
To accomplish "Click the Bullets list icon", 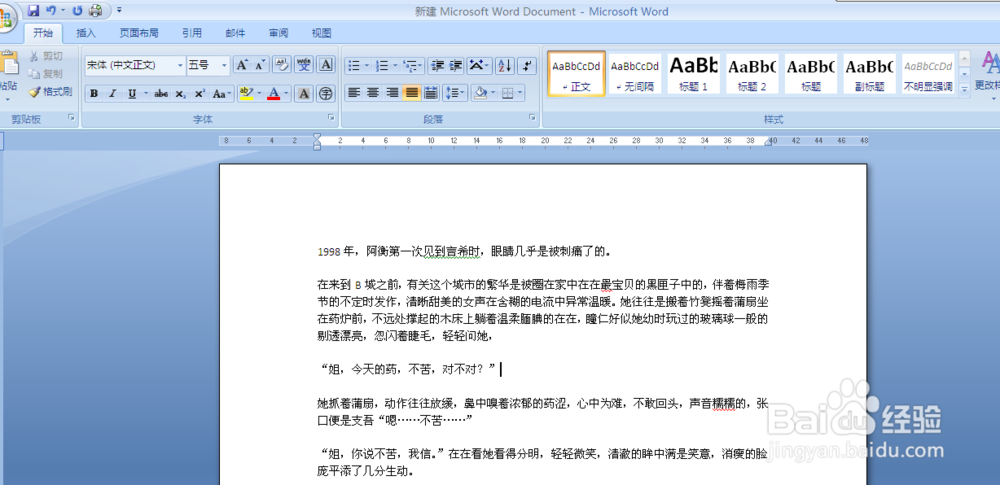I will coord(354,65).
